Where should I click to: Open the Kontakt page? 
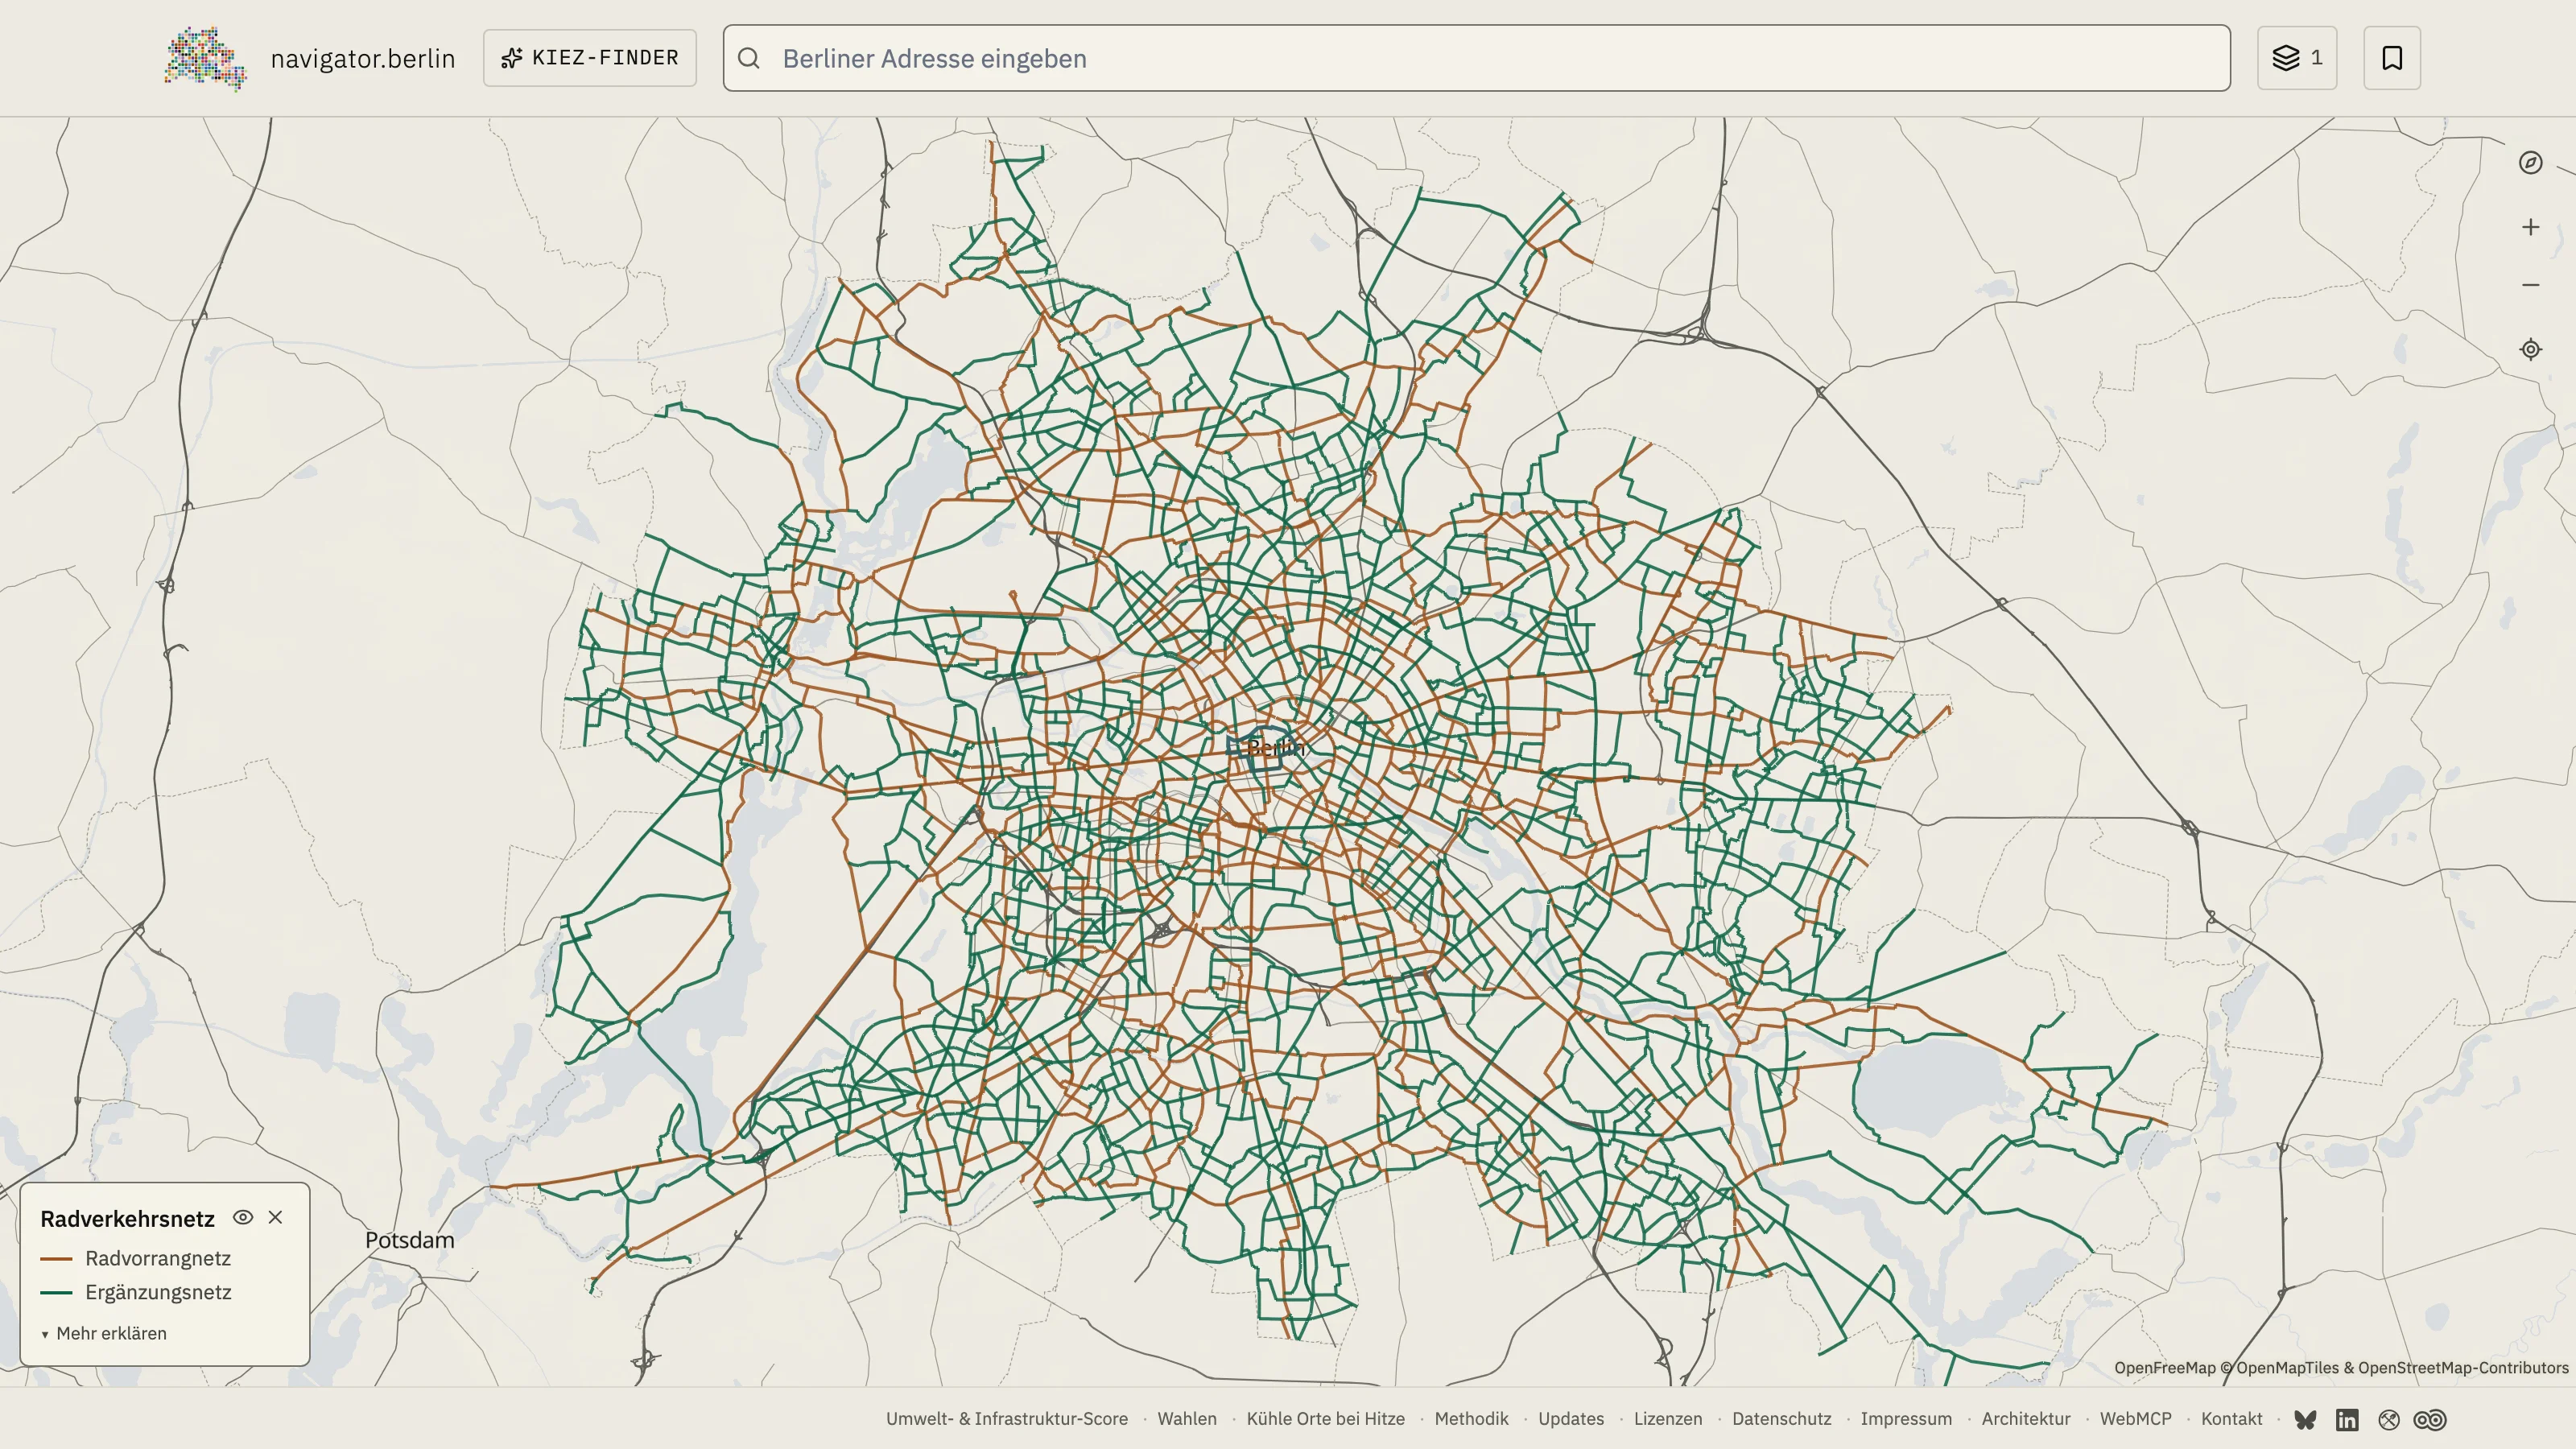point(2232,1419)
